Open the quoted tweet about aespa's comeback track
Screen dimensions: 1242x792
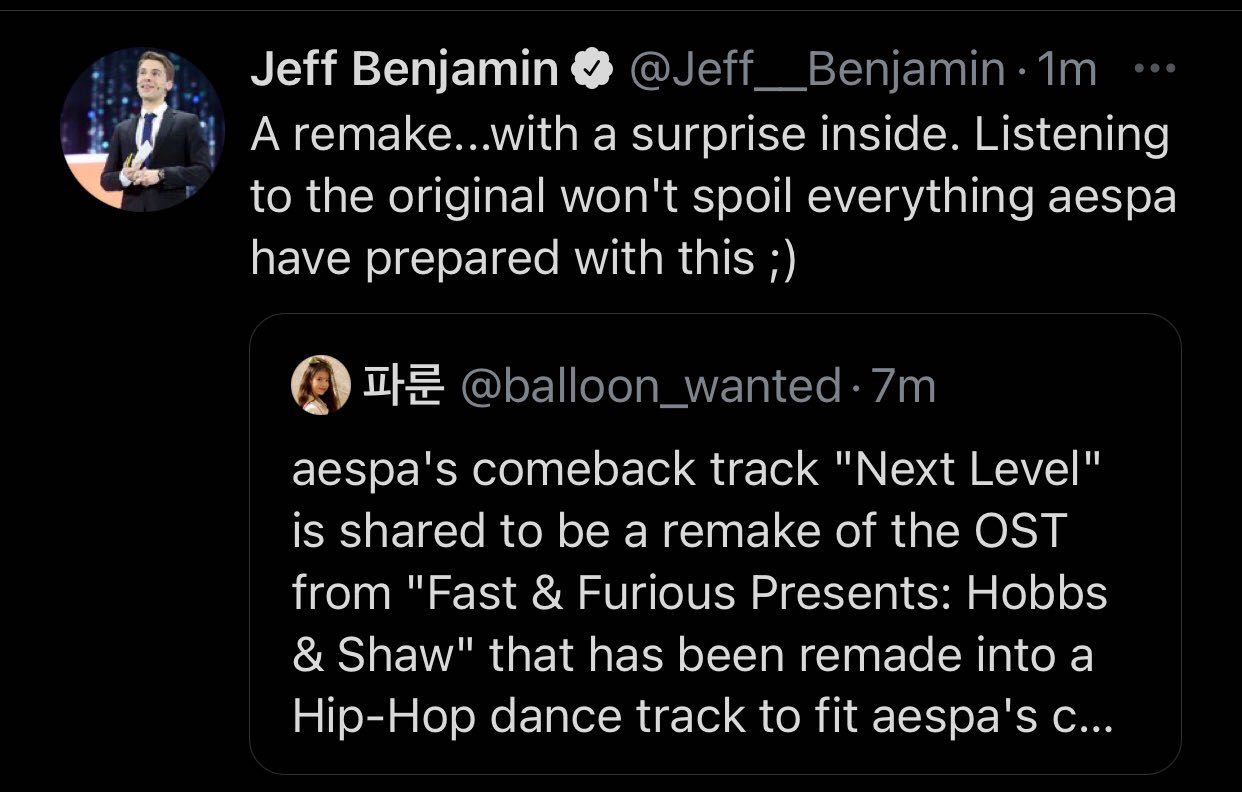(x=715, y=560)
